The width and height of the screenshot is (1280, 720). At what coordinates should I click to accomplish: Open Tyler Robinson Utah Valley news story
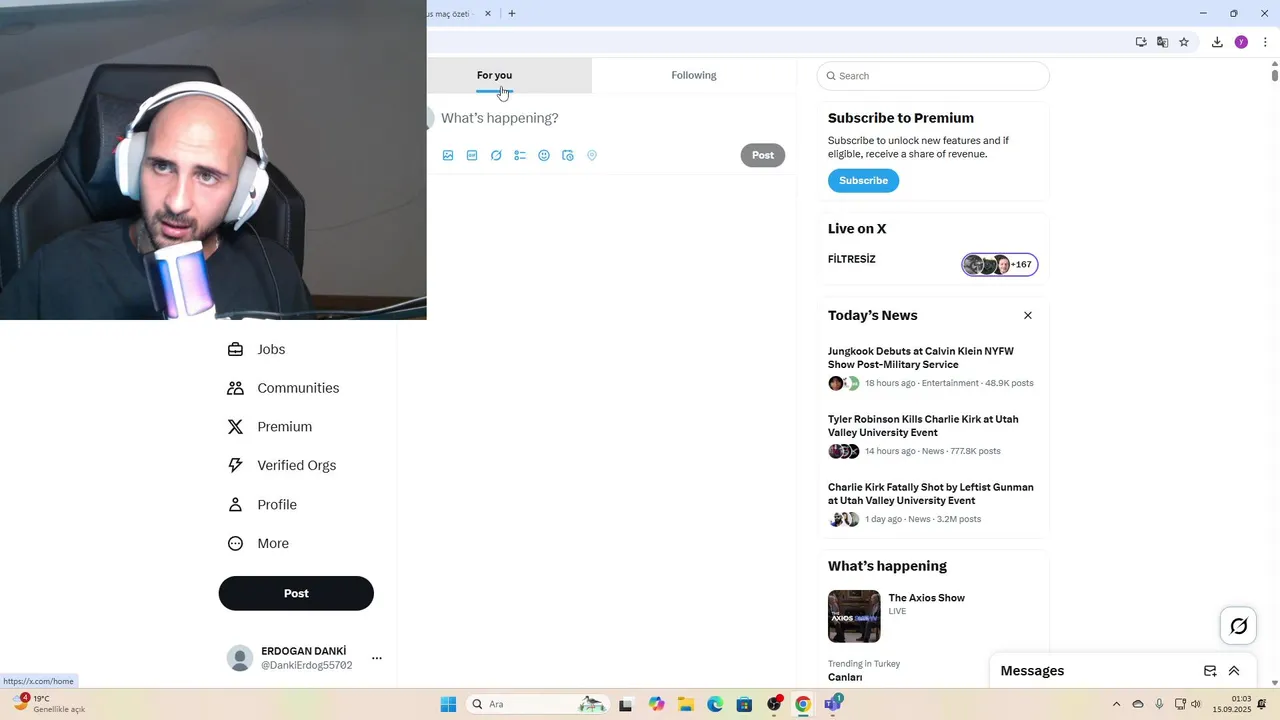(x=923, y=426)
